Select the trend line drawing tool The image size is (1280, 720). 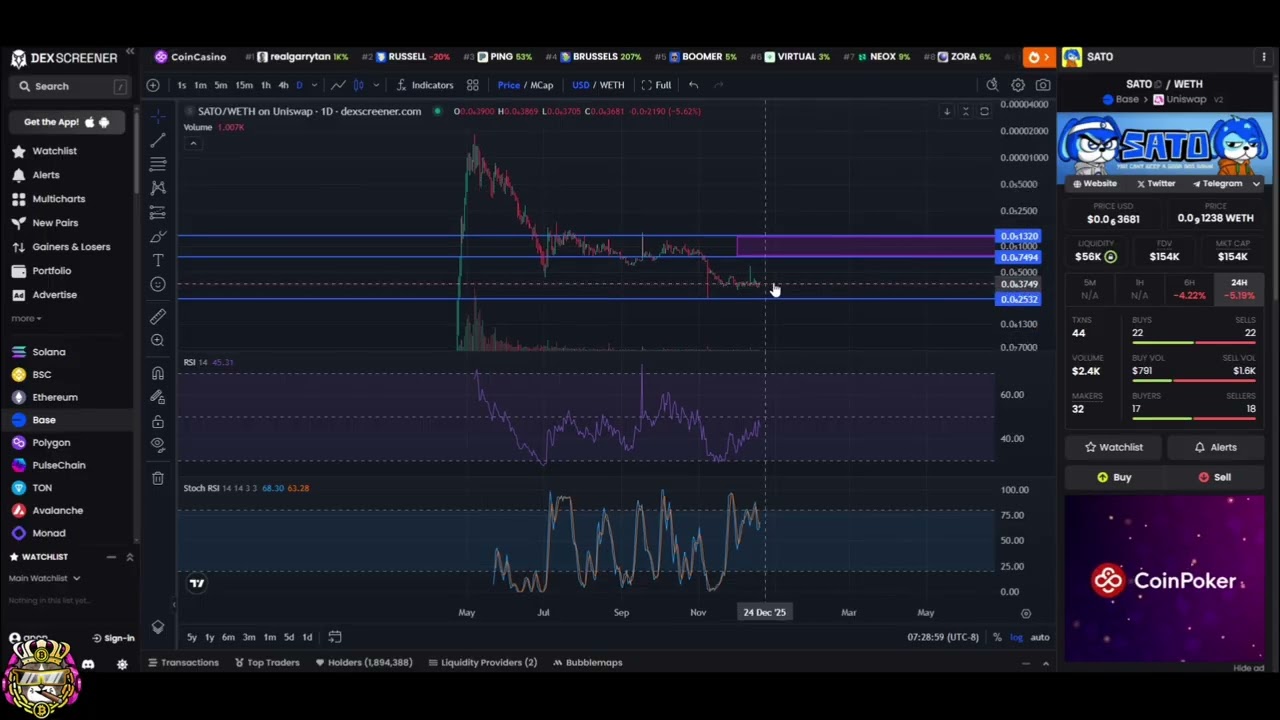(157, 140)
